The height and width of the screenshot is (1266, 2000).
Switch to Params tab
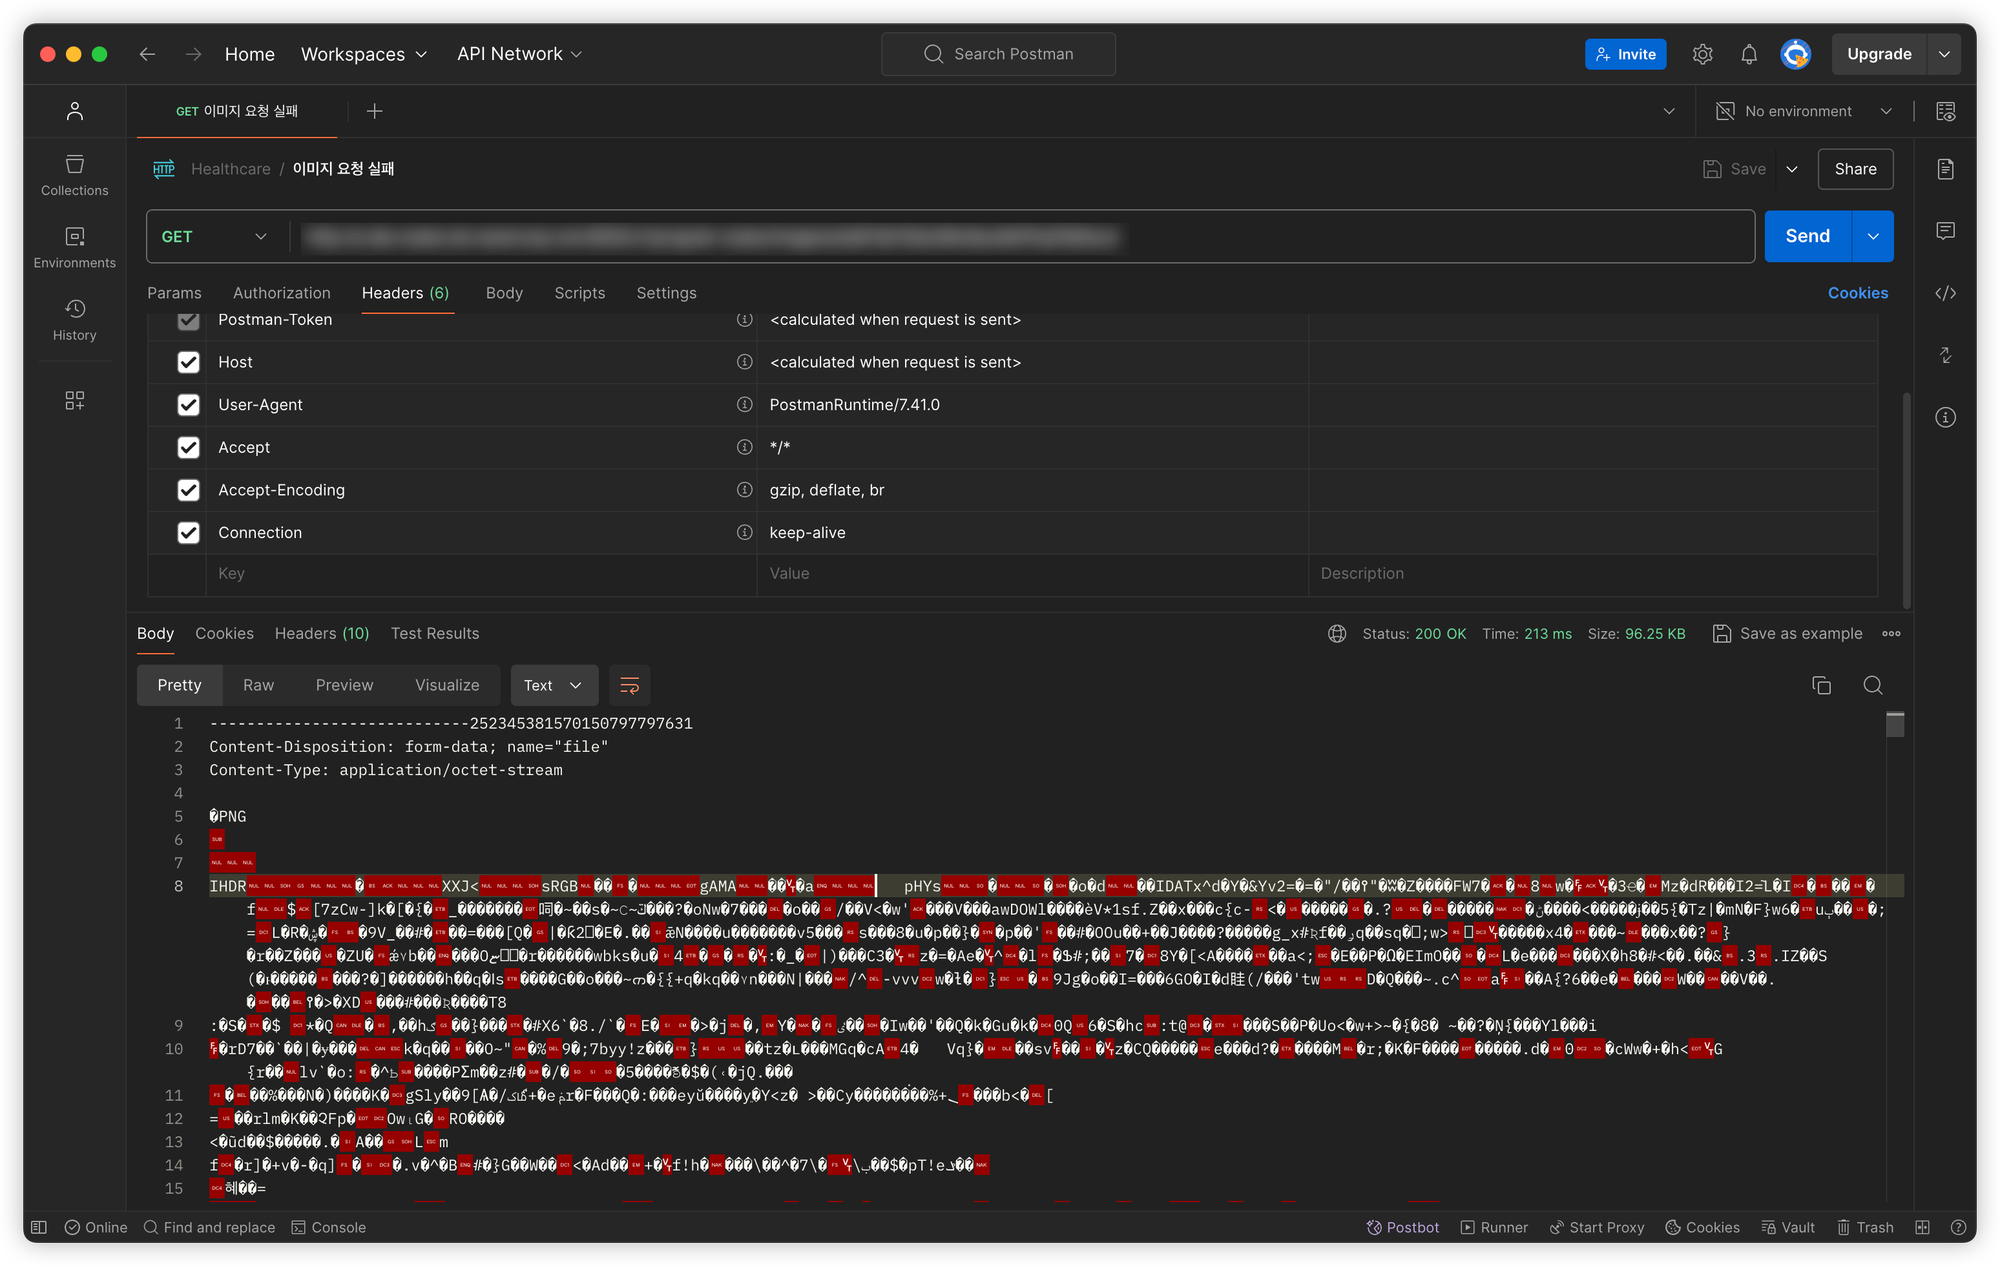point(174,293)
